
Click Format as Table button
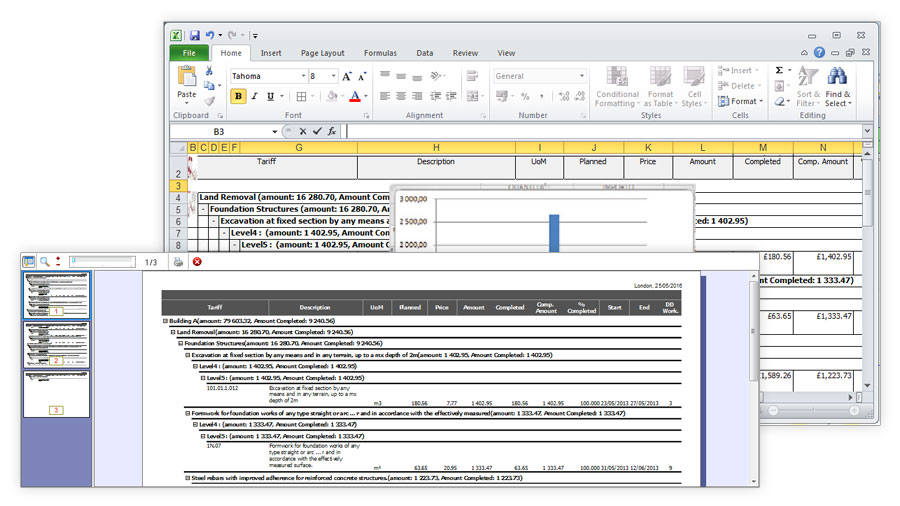[x=660, y=87]
